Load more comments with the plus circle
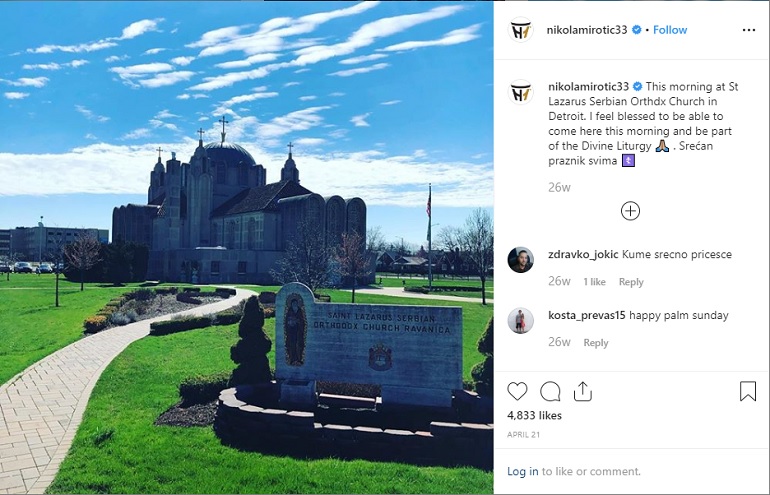Image resolution: width=770 pixels, height=495 pixels. point(630,211)
